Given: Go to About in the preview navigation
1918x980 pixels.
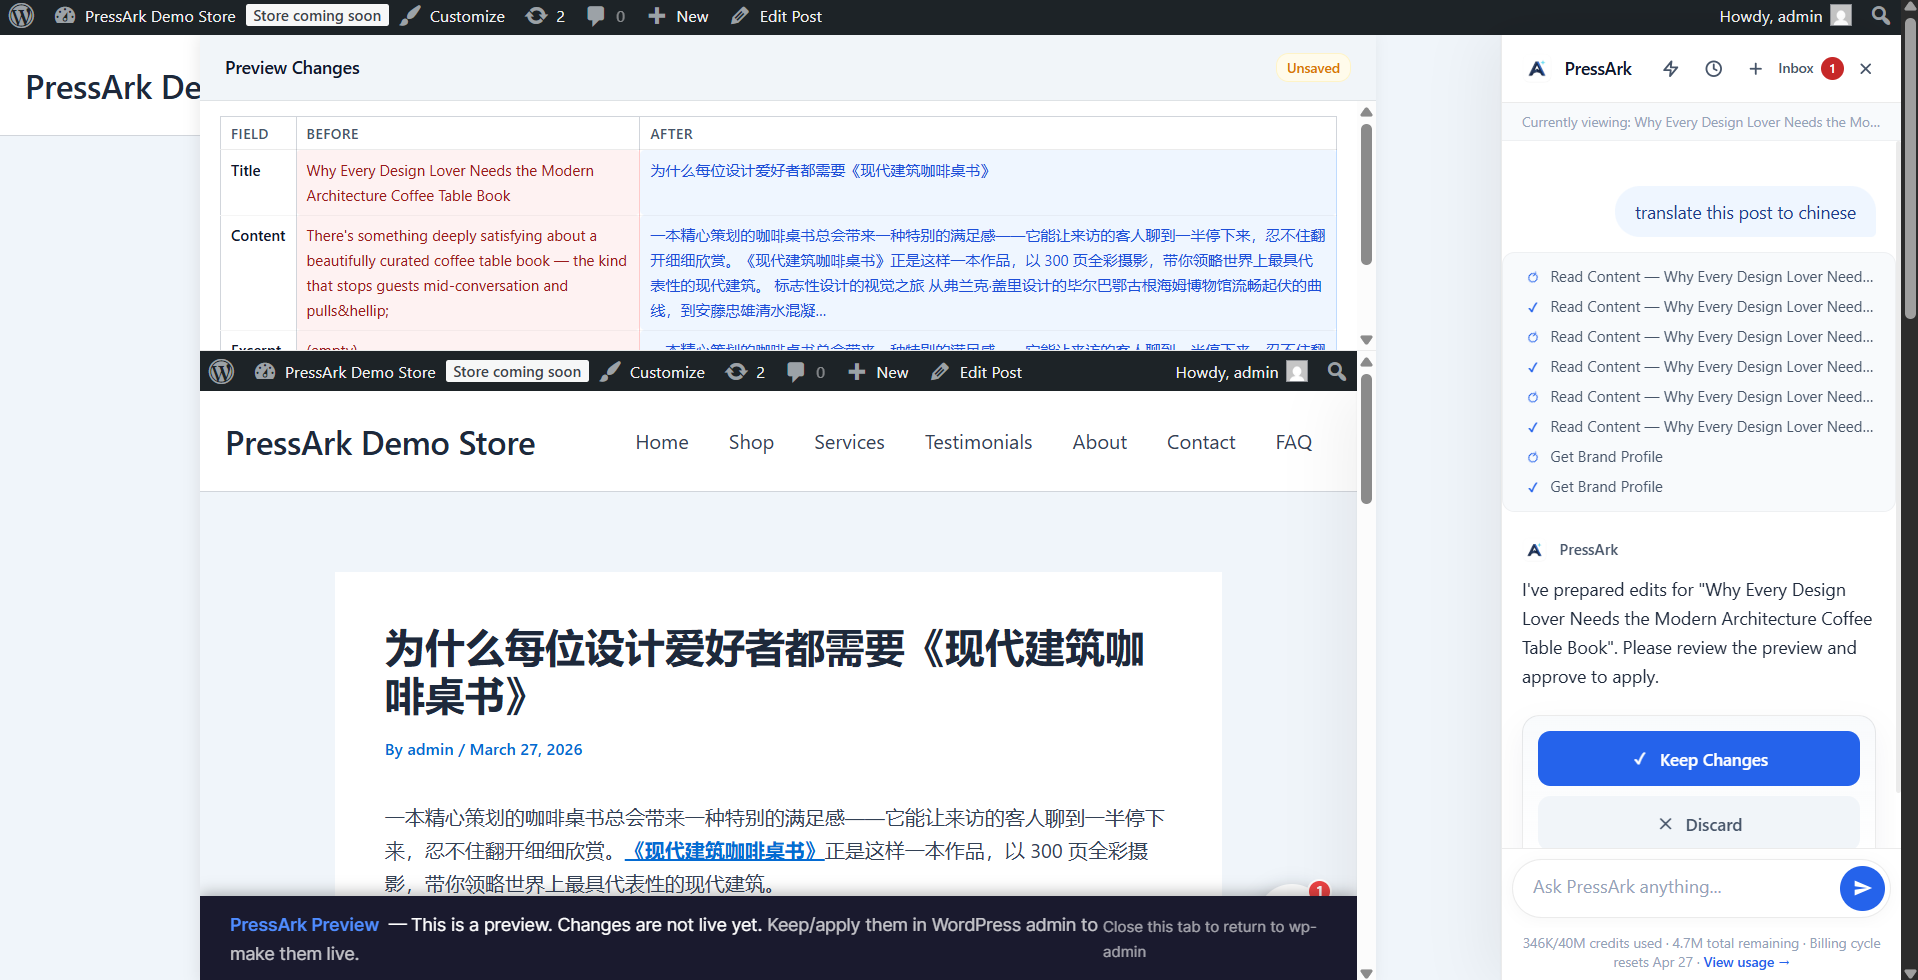Looking at the screenshot, I should point(1100,442).
